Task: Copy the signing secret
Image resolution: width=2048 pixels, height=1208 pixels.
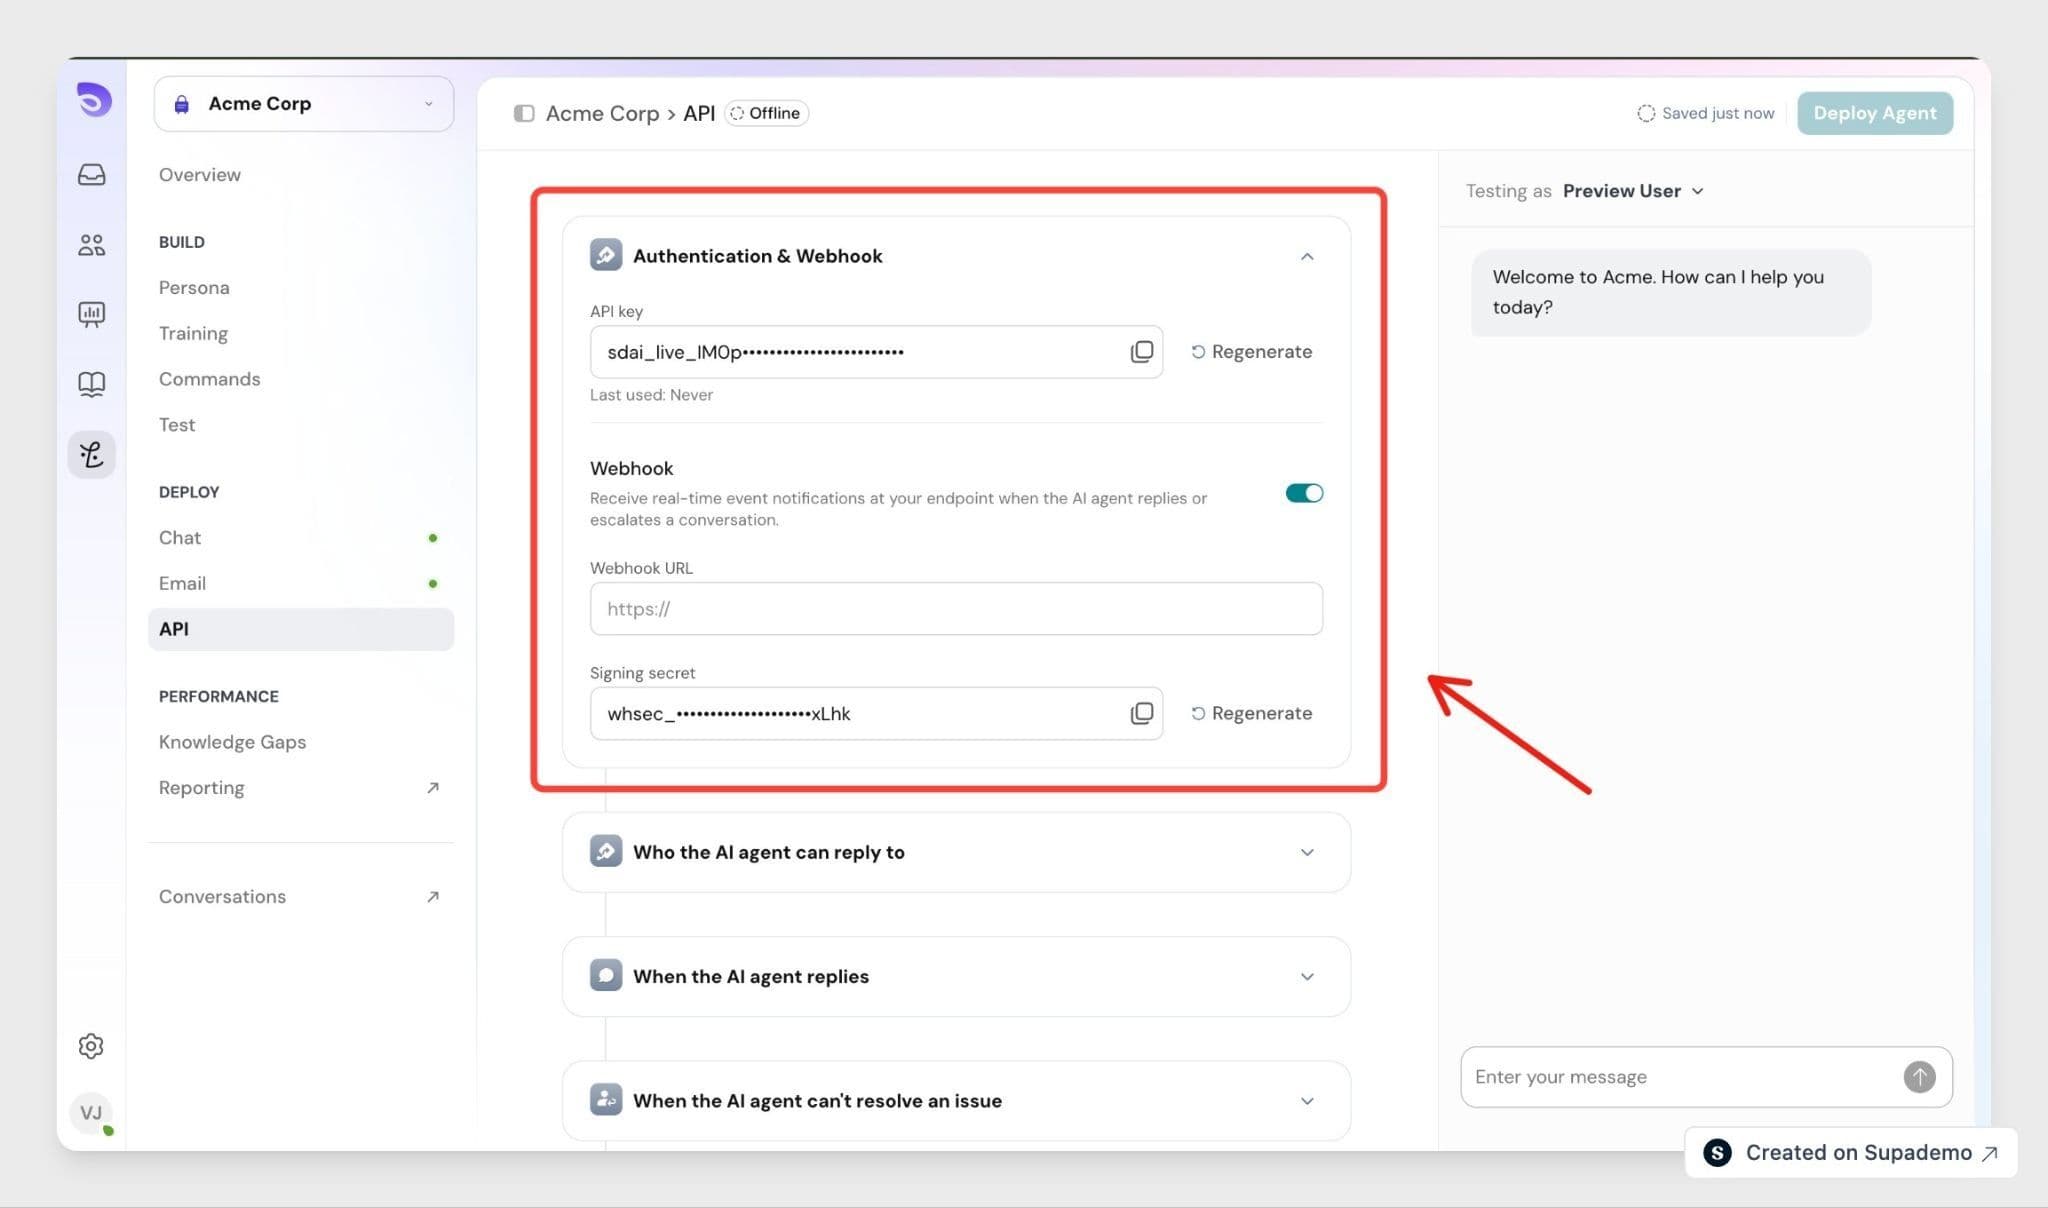Action: (1141, 714)
